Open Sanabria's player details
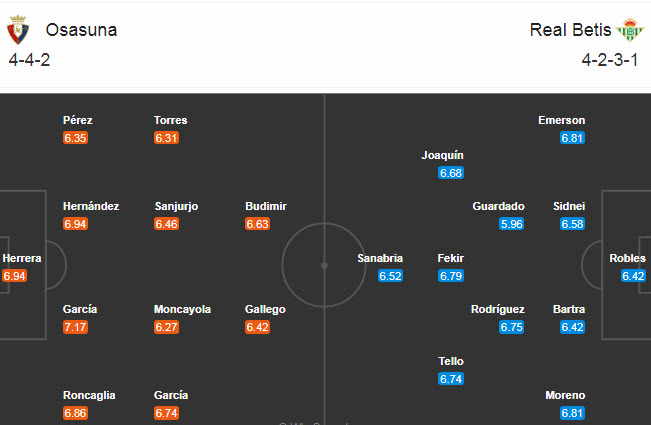 point(380,258)
